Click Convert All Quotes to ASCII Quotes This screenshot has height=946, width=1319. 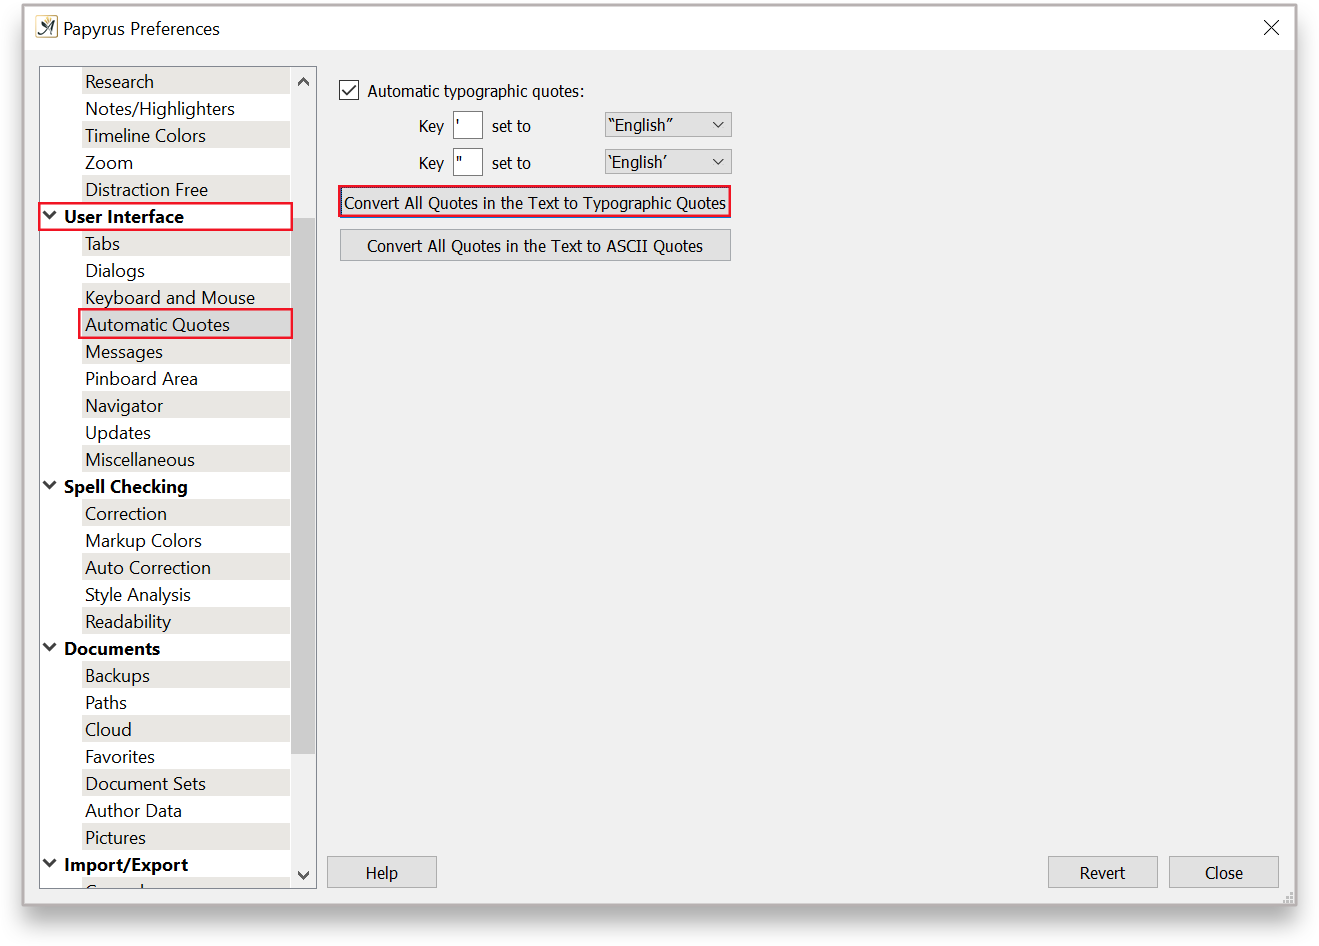(x=535, y=245)
